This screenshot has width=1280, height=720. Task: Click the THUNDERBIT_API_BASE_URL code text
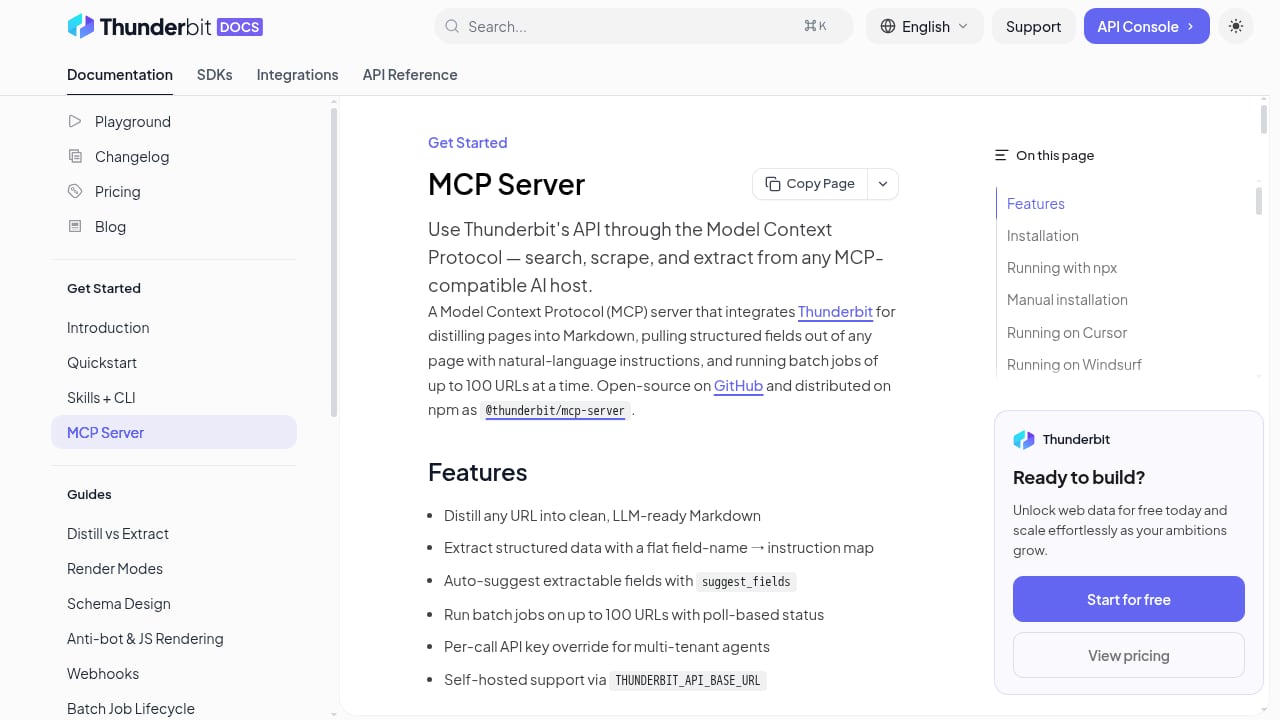tap(688, 680)
